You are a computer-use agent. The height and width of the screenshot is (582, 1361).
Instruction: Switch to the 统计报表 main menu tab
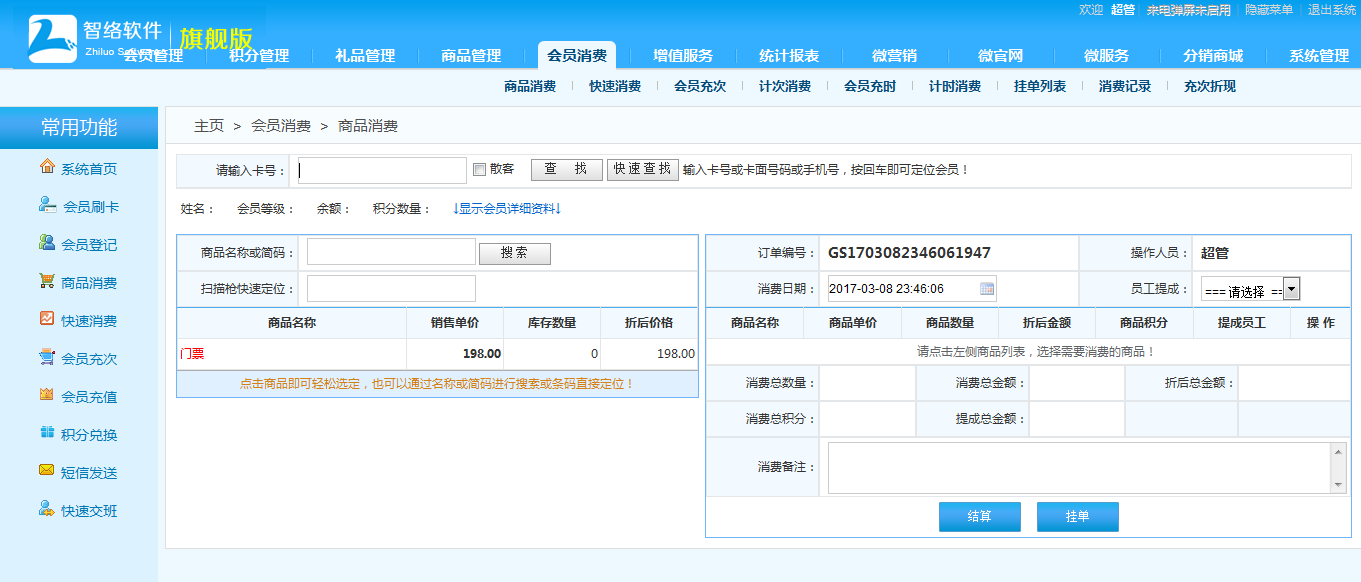[789, 56]
